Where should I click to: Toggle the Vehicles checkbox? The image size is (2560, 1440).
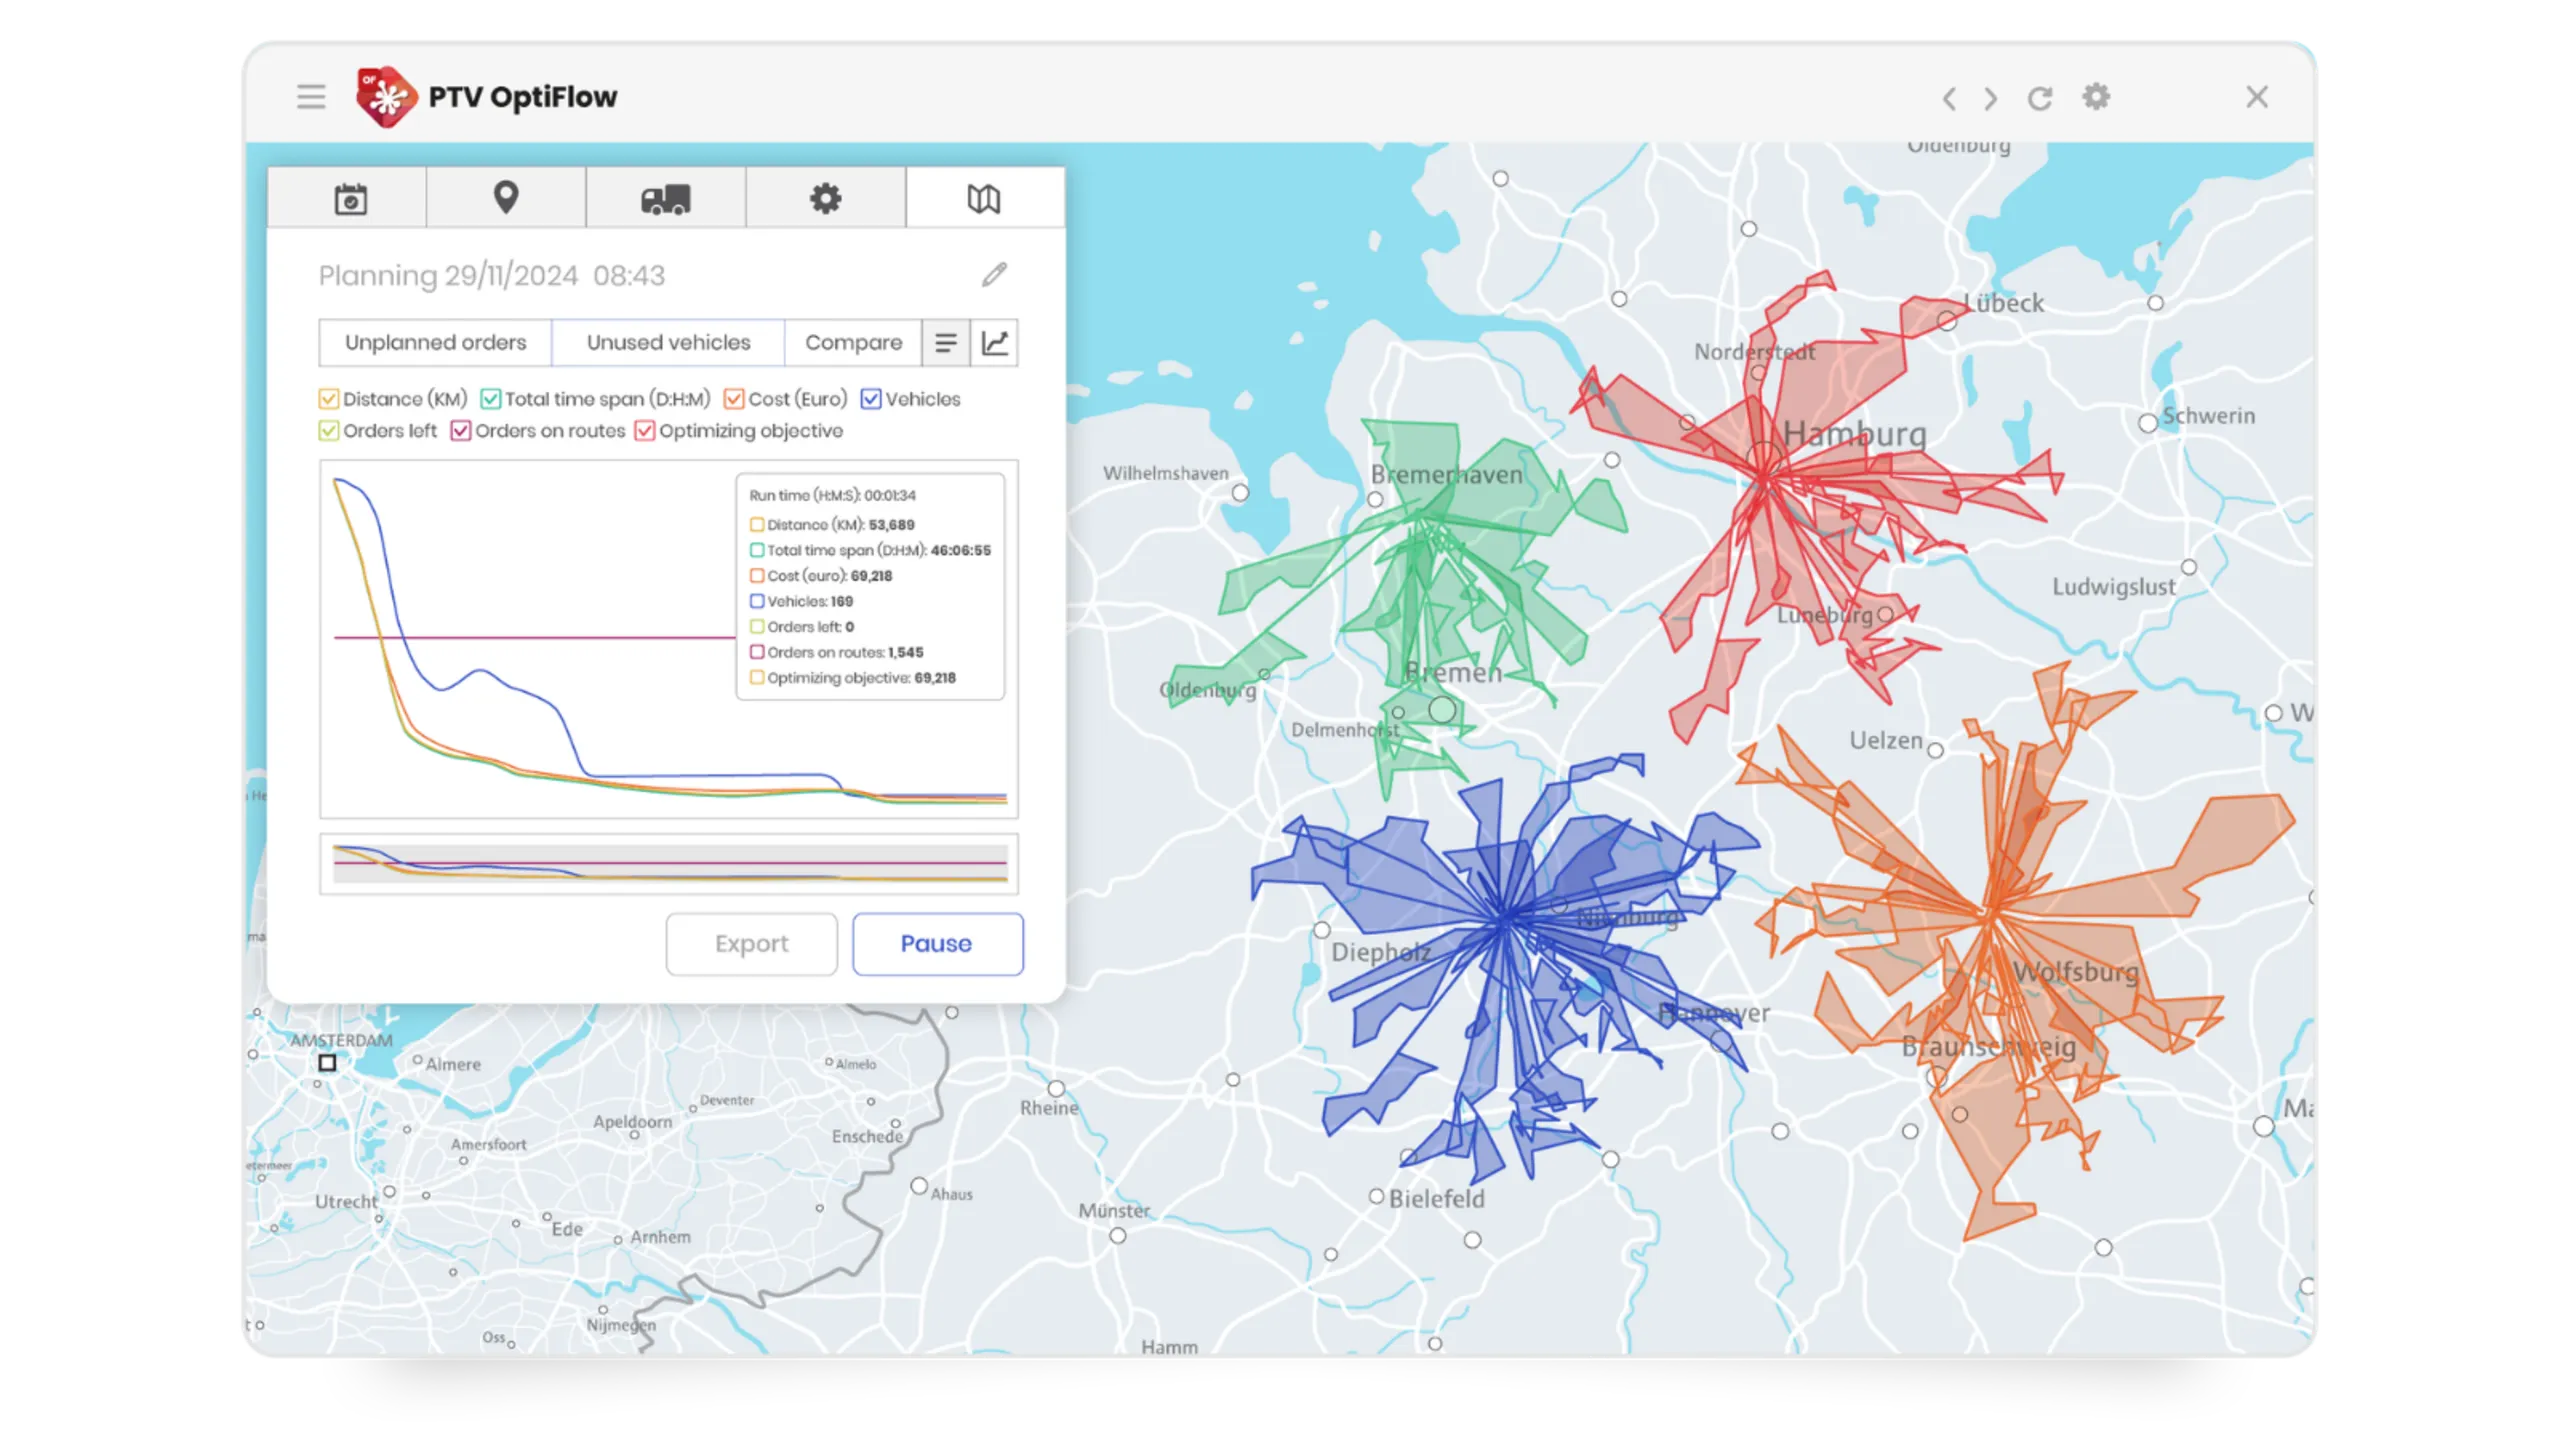tap(871, 399)
